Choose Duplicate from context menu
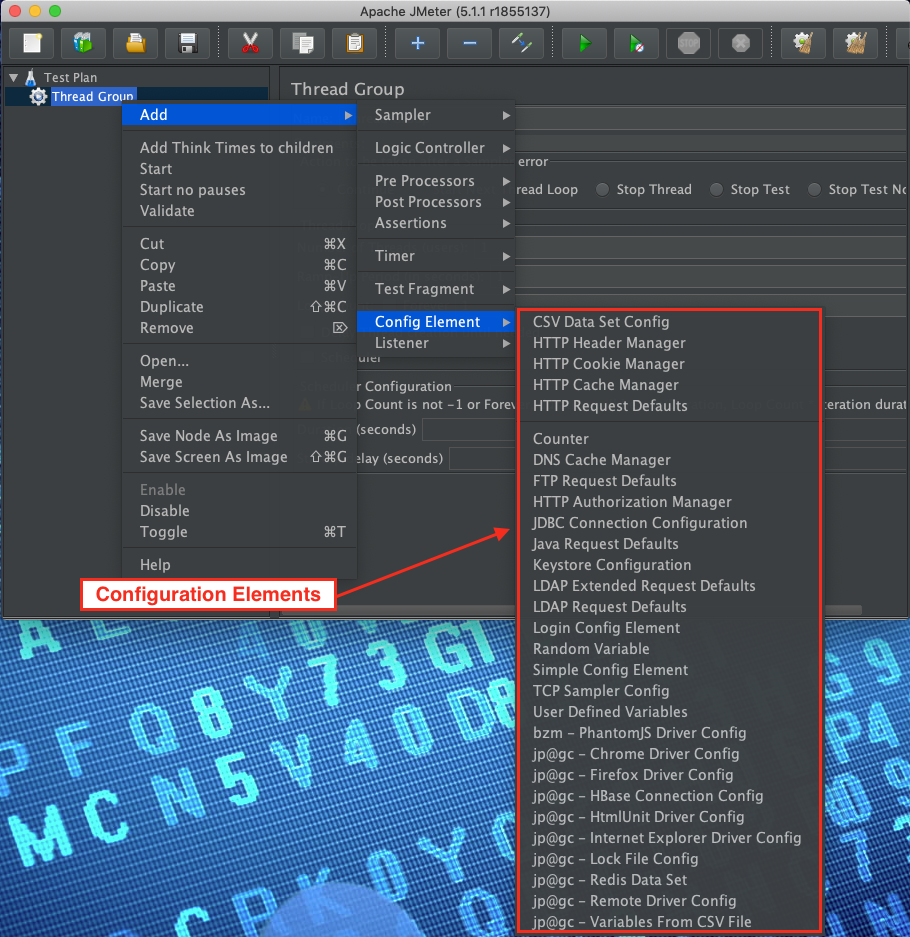Screen dimensions: 910x937 point(240,307)
